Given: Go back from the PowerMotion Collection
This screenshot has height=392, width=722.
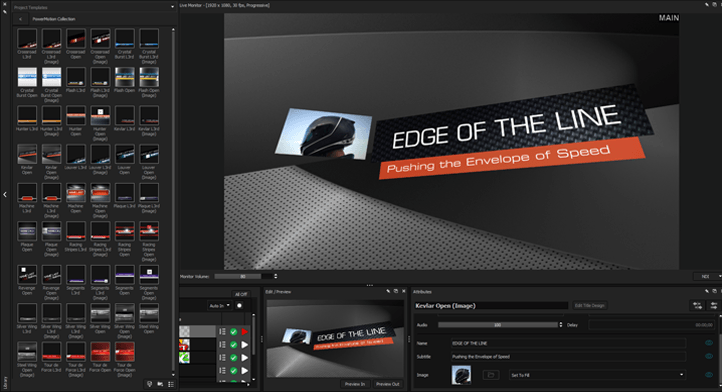Looking at the screenshot, I should coord(21,19).
